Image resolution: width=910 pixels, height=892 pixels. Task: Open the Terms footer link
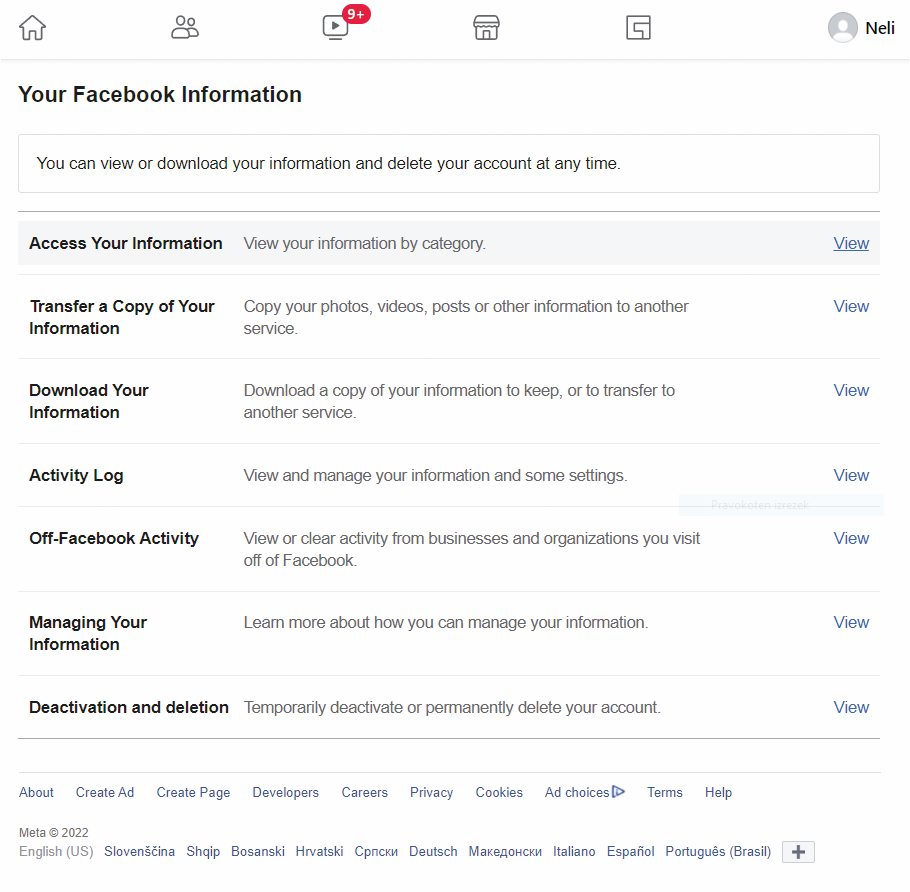pyautogui.click(x=665, y=792)
